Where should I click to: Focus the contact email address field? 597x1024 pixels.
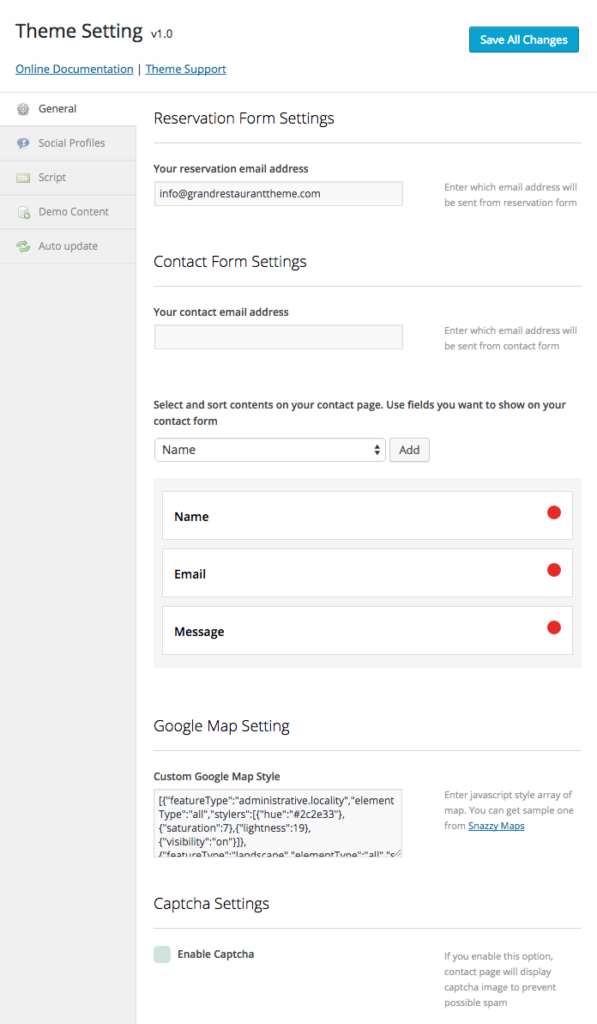278,337
